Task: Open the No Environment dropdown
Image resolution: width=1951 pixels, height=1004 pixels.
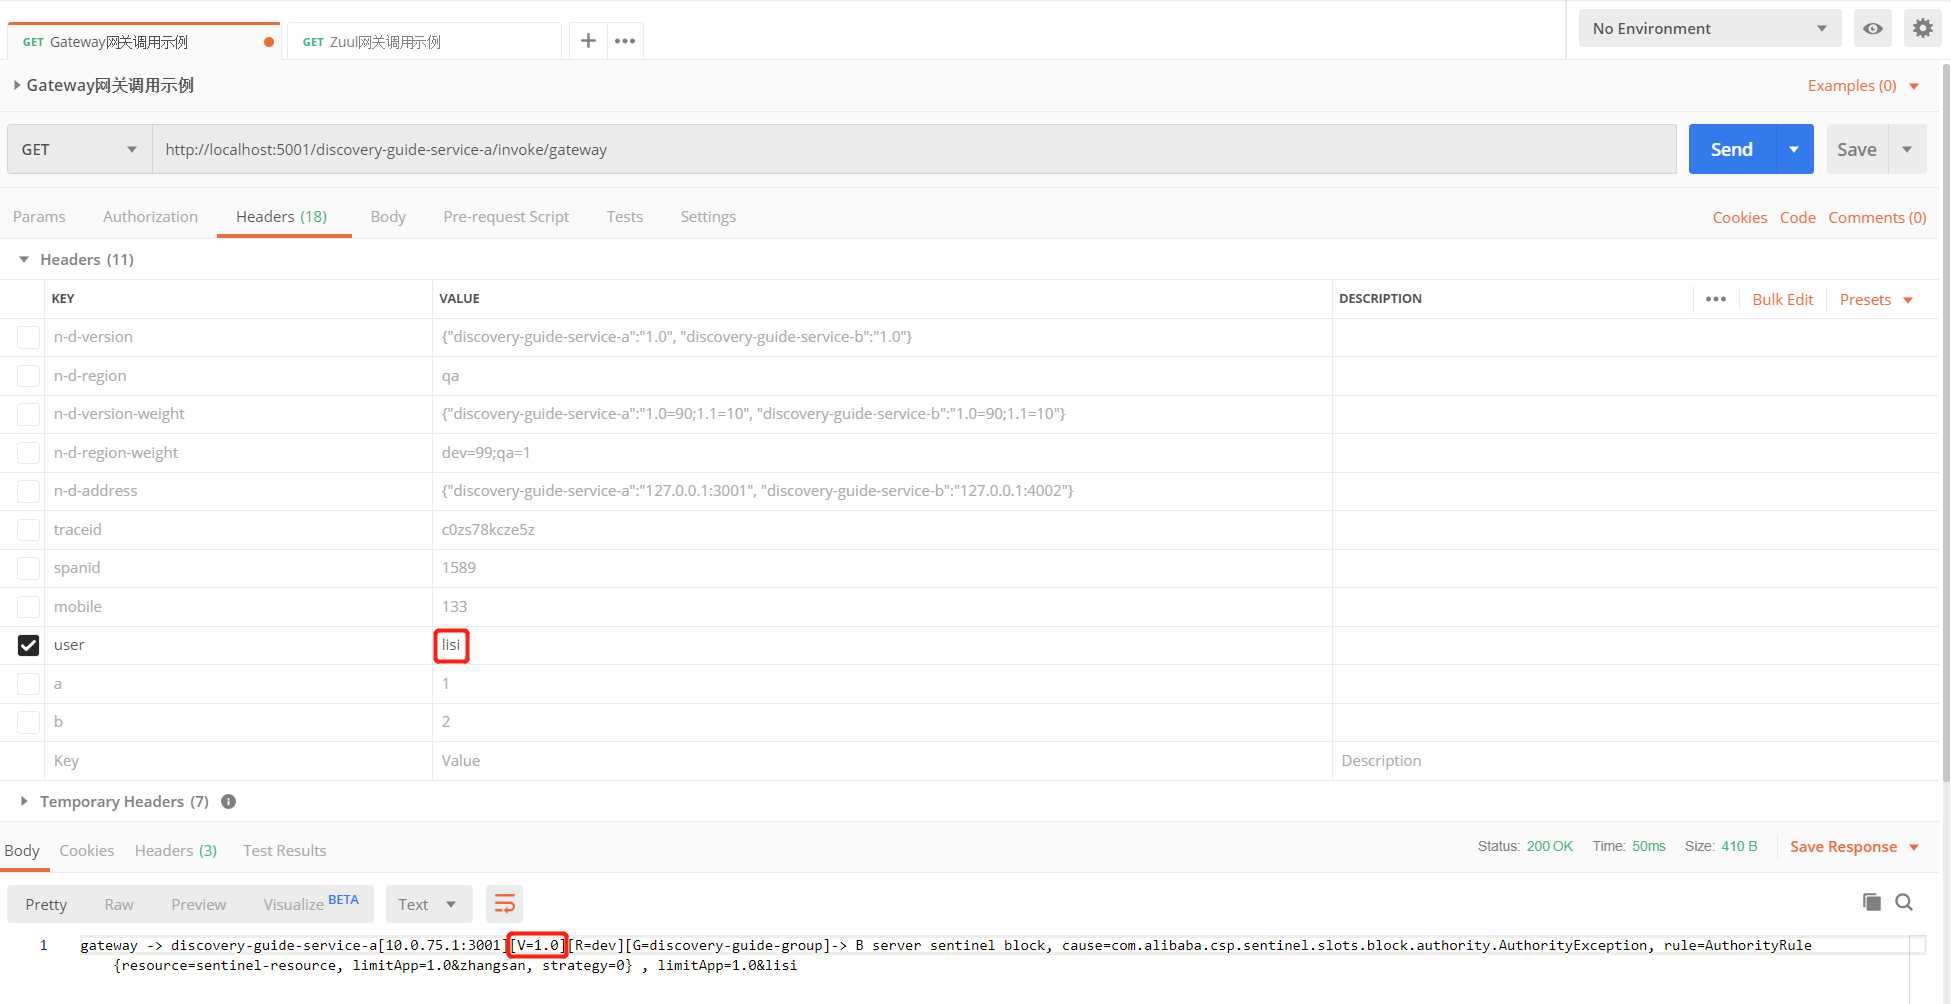Action: 1711,29
